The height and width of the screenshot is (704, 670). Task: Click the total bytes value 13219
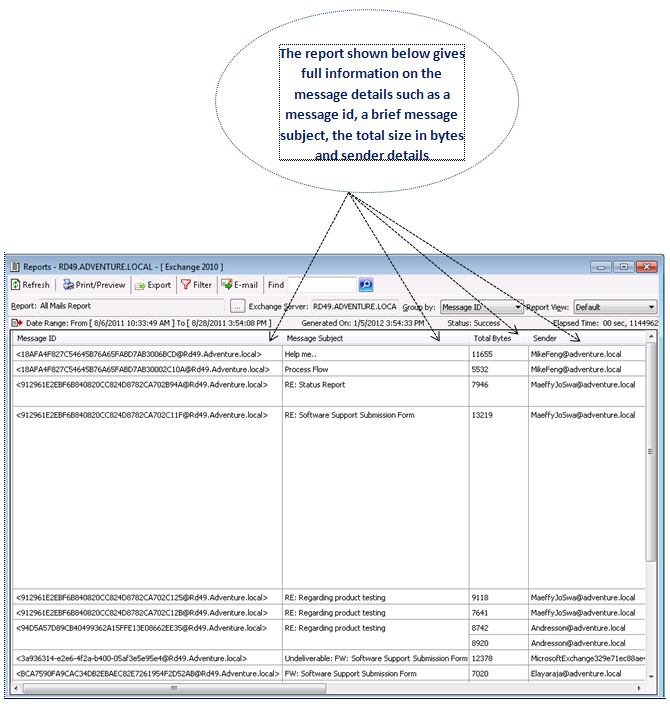click(482, 415)
